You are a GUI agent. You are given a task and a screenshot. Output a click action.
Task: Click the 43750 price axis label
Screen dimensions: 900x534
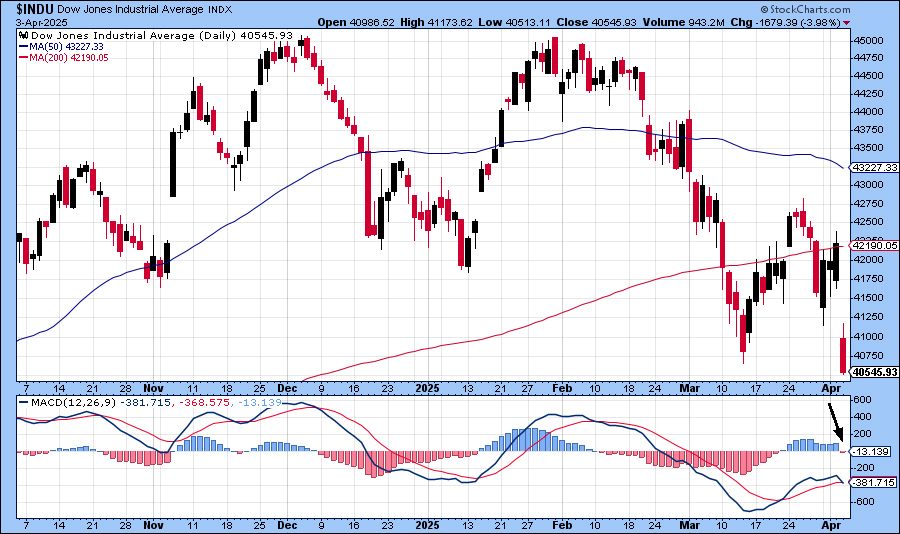pyautogui.click(x=868, y=130)
